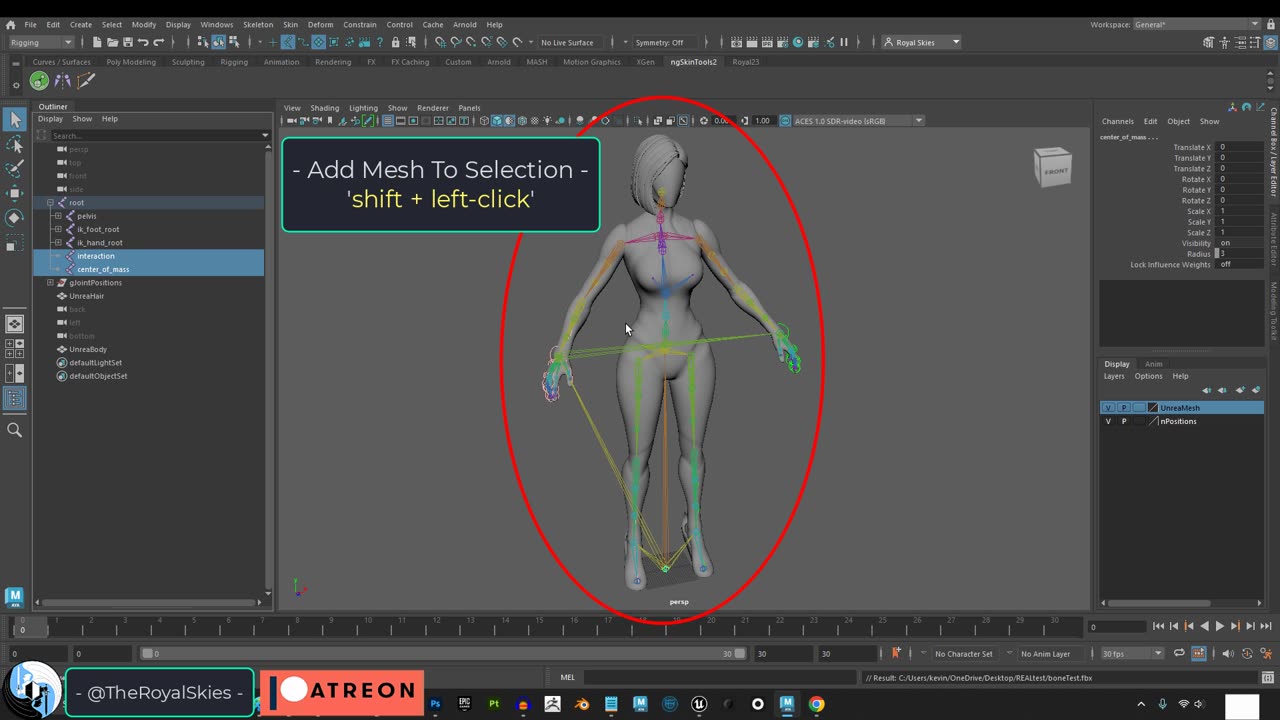Viewport: 1280px width, 720px height.
Task: Click the brush ngSkinTools shelf icon
Action: pos(86,81)
